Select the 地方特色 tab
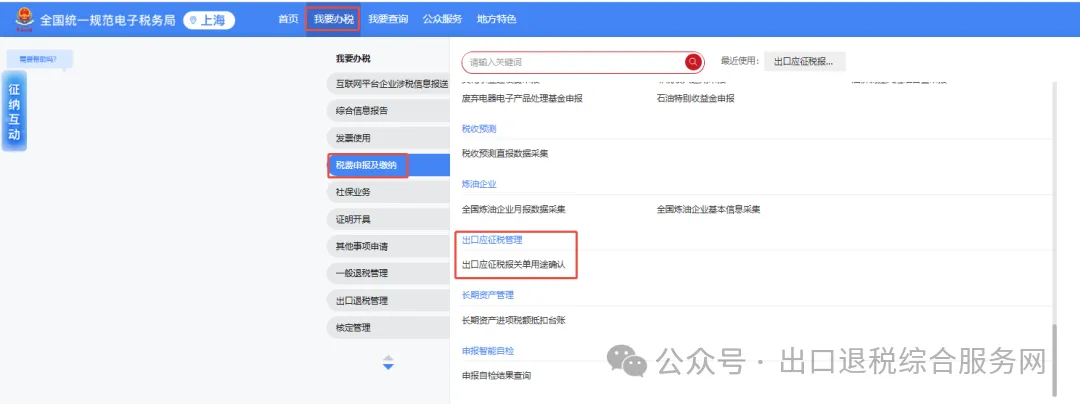Image resolution: width=1080 pixels, height=404 pixels. [x=497, y=19]
